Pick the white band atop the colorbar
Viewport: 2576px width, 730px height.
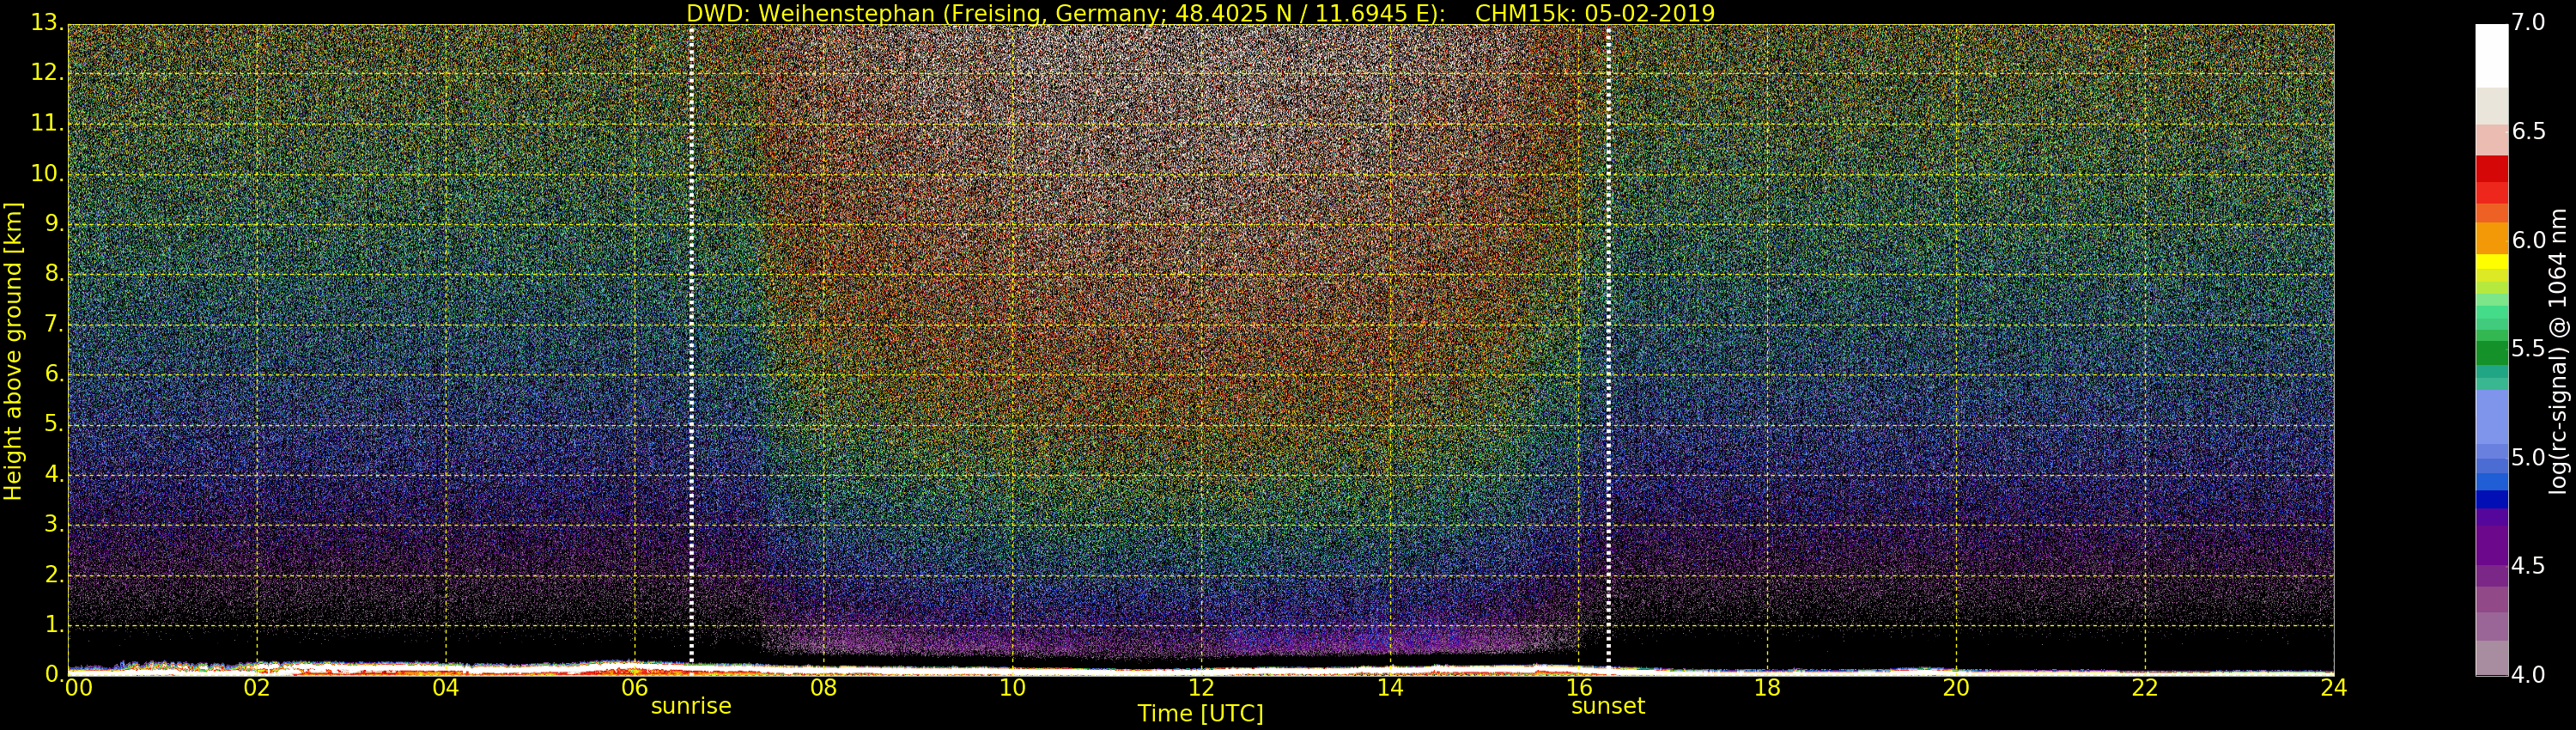[x=2491, y=55]
